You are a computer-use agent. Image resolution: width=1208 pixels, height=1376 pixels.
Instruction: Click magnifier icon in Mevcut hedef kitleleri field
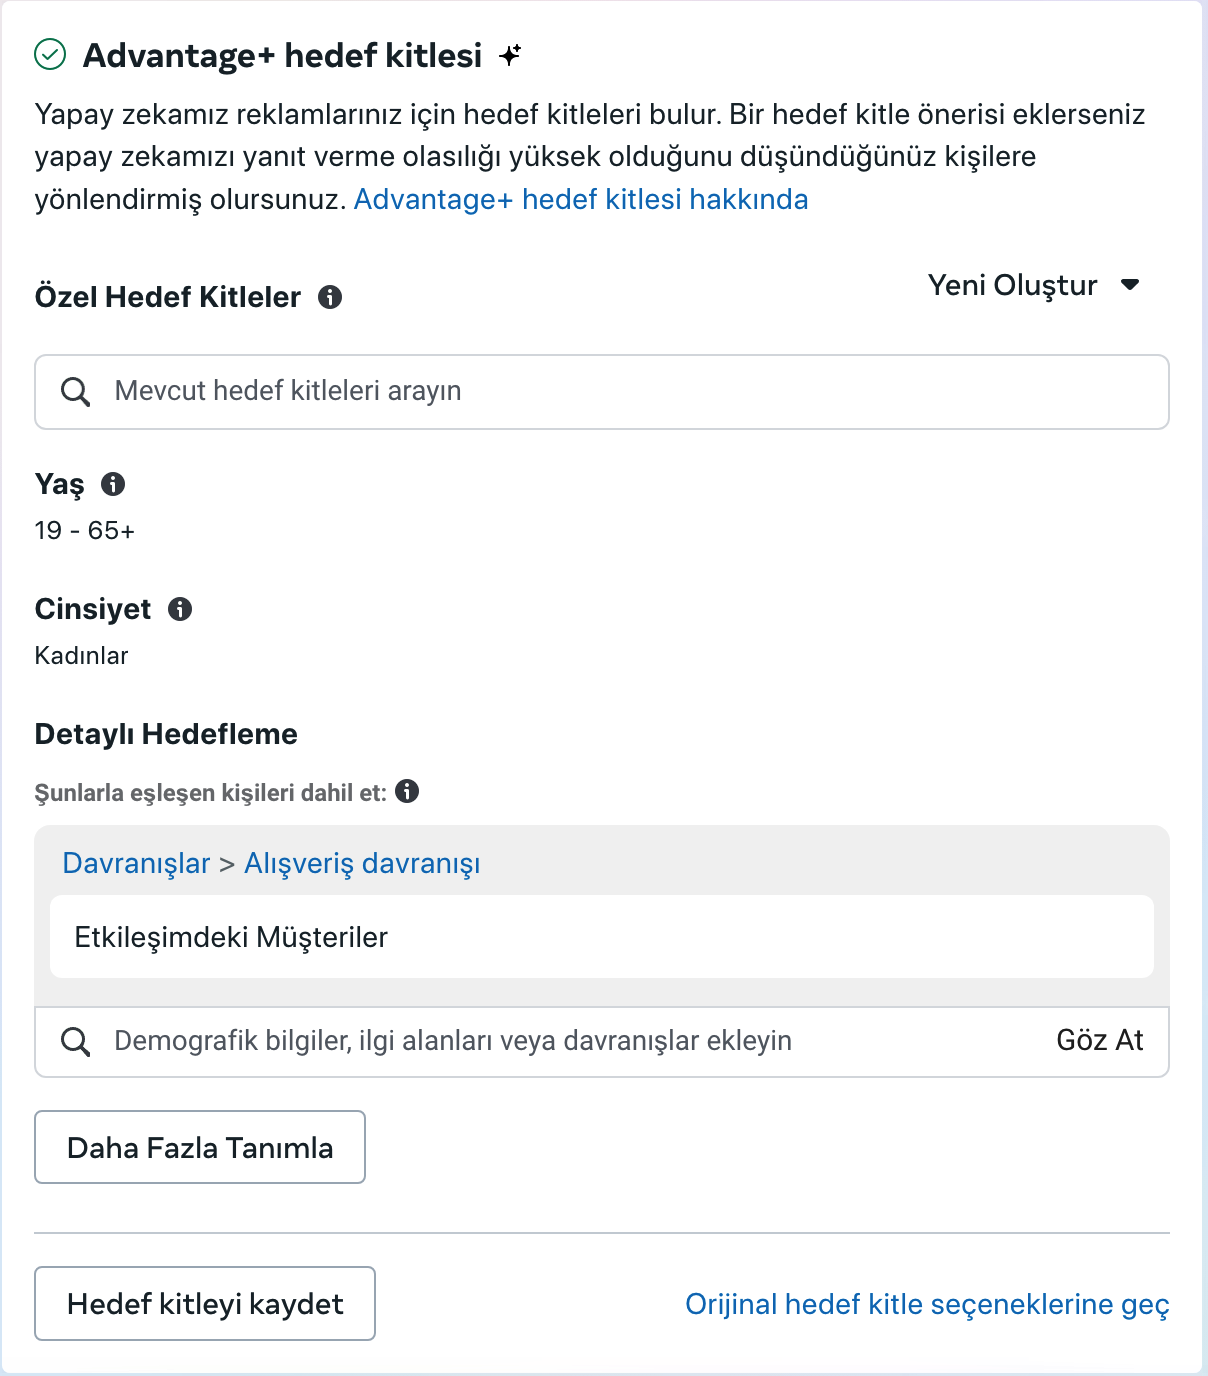tap(76, 391)
